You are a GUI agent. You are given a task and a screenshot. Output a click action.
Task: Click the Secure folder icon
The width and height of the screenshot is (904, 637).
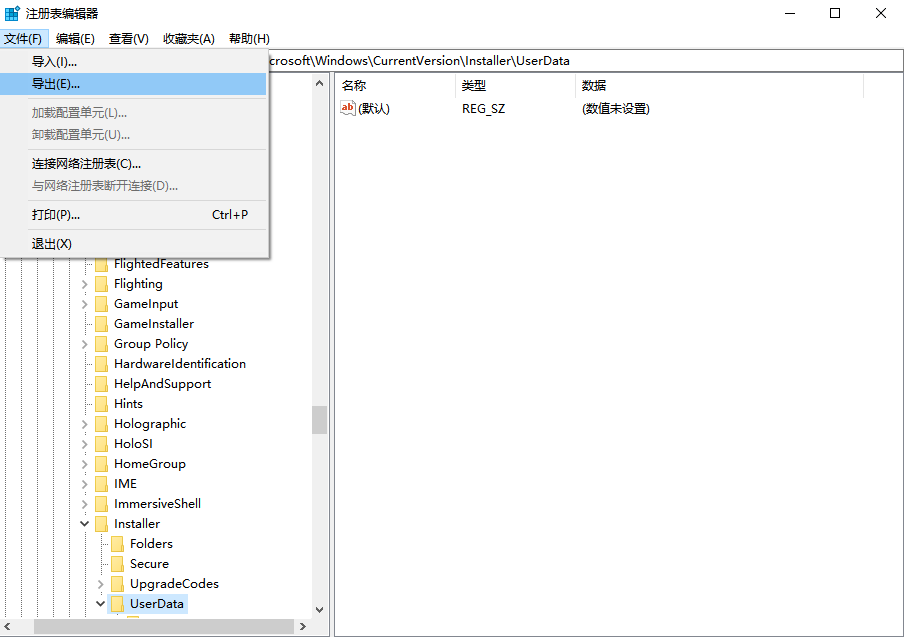point(117,564)
